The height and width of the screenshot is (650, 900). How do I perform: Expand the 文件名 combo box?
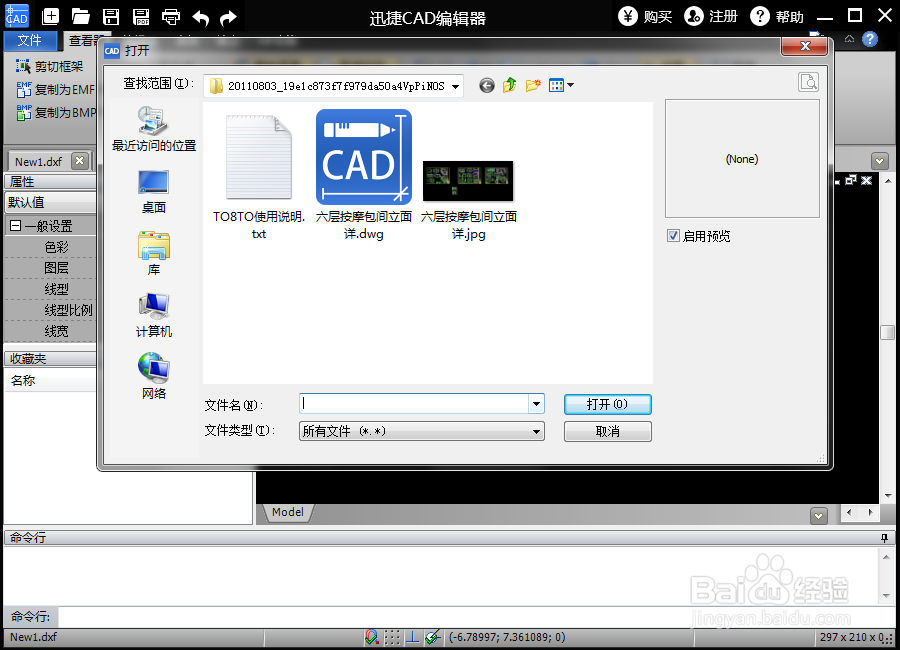pyautogui.click(x=536, y=404)
